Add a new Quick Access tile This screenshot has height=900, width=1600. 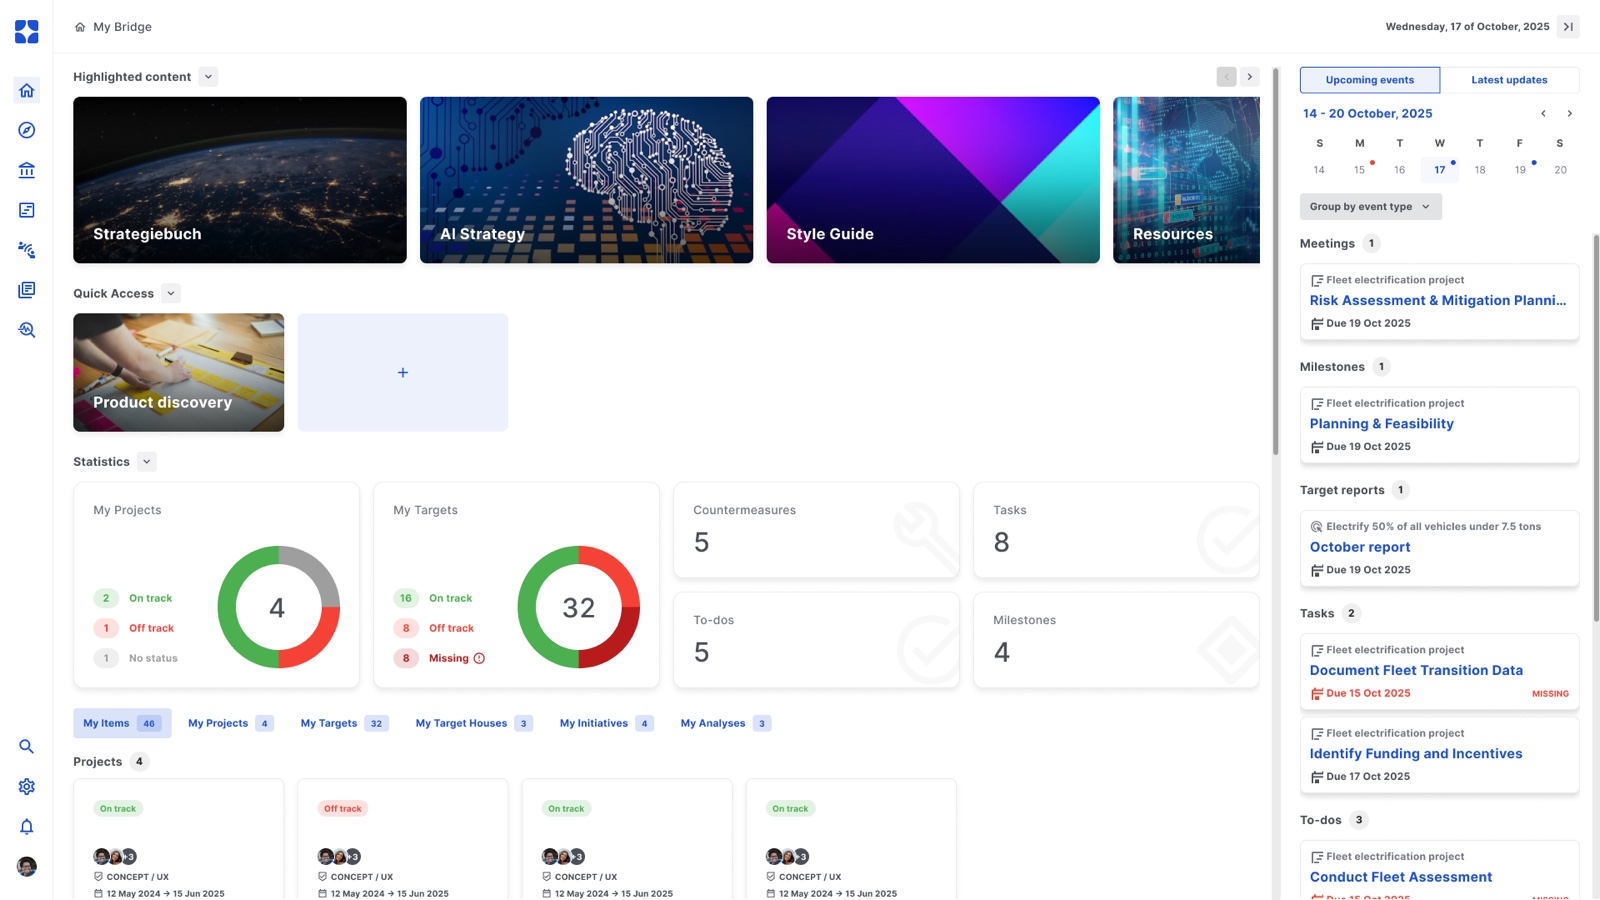point(403,373)
